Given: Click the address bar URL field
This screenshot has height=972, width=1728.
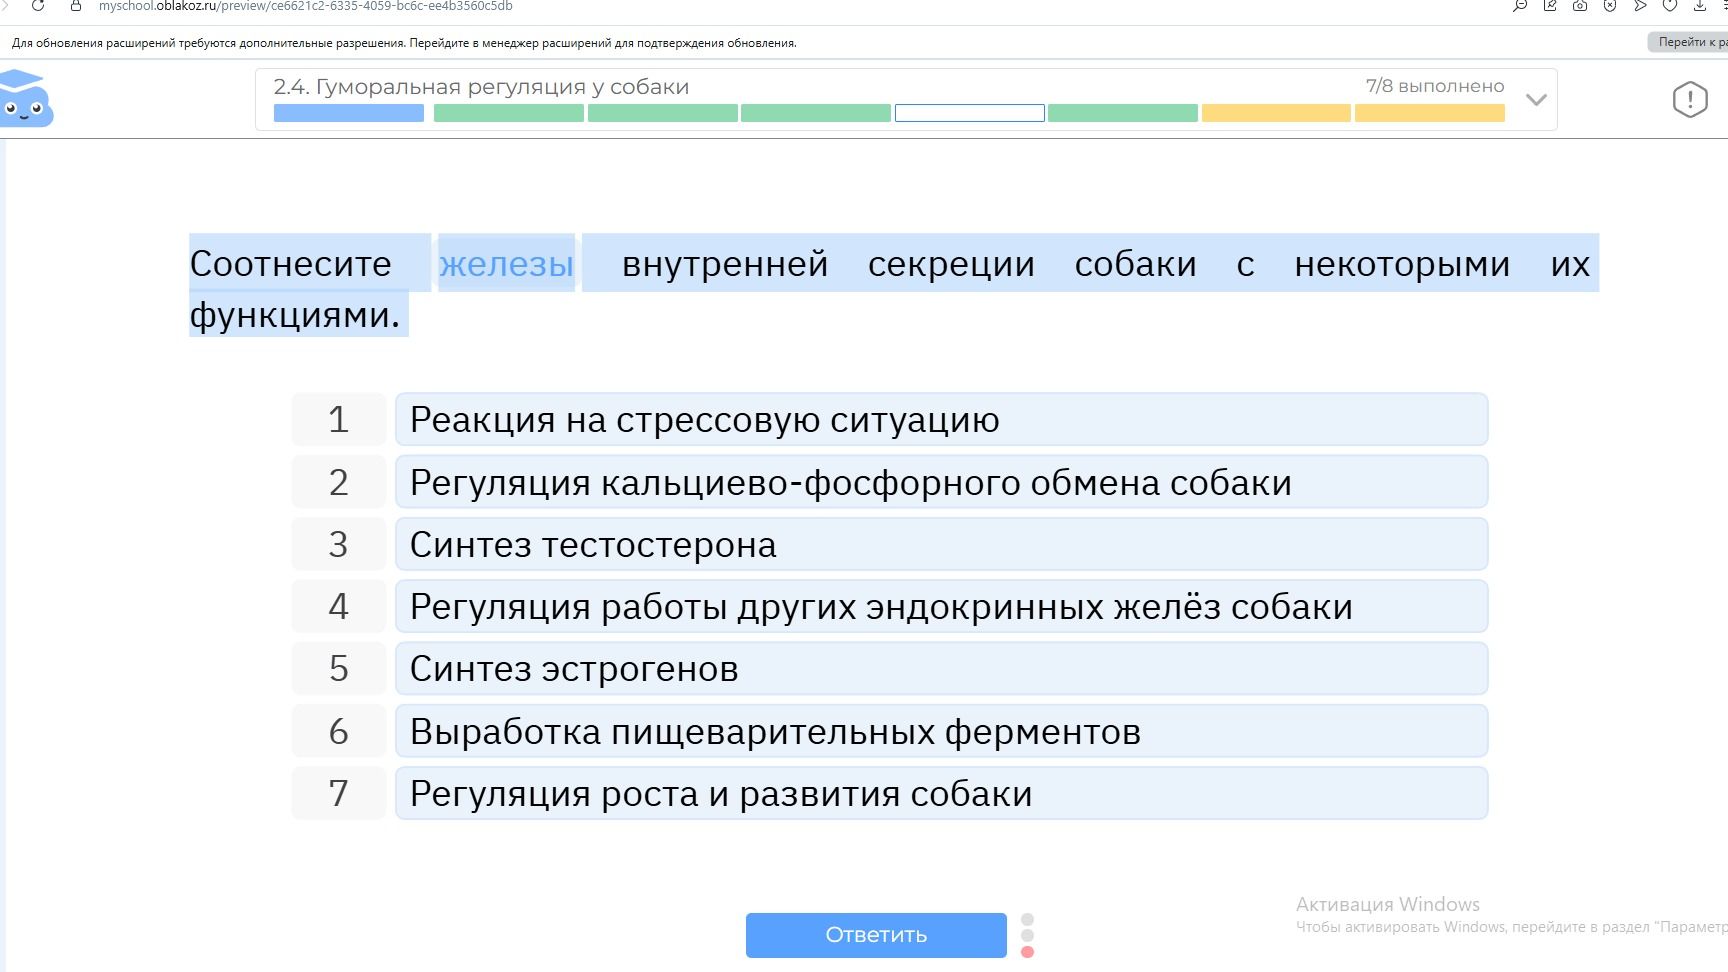Looking at the screenshot, I should click(x=305, y=6).
